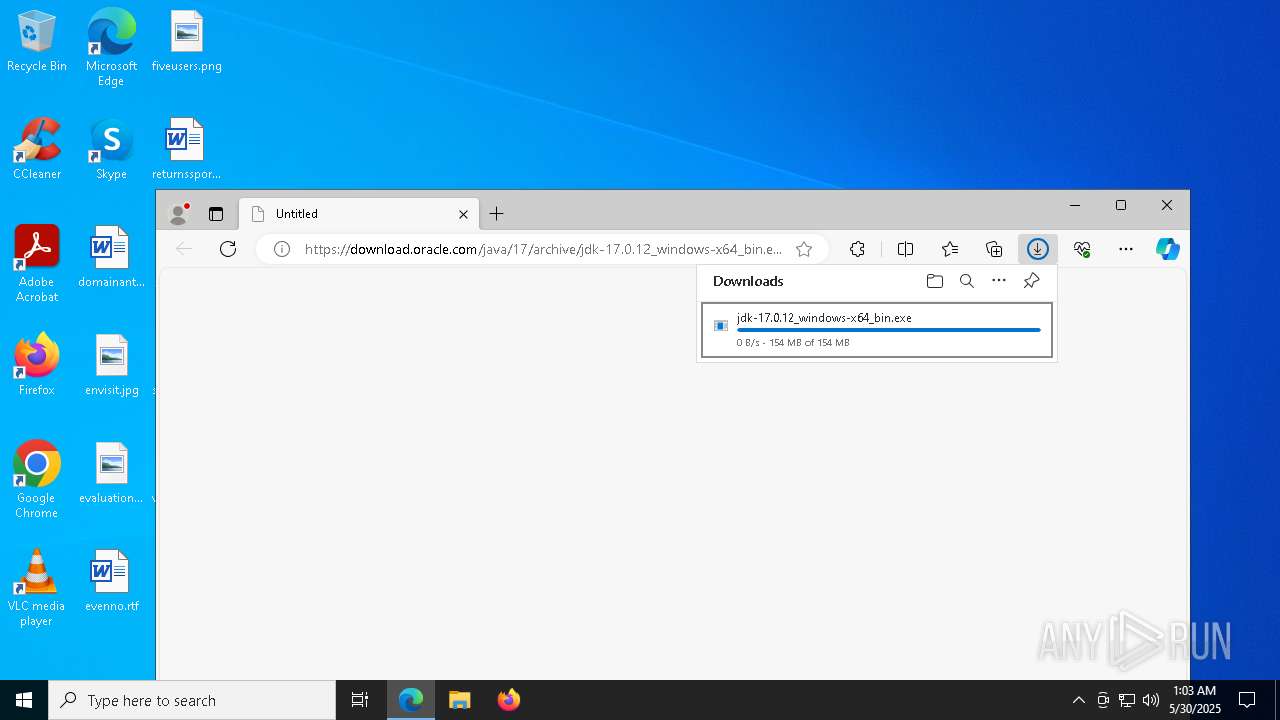Show hidden system tray icons
This screenshot has height=720, width=1280.
[x=1078, y=700]
